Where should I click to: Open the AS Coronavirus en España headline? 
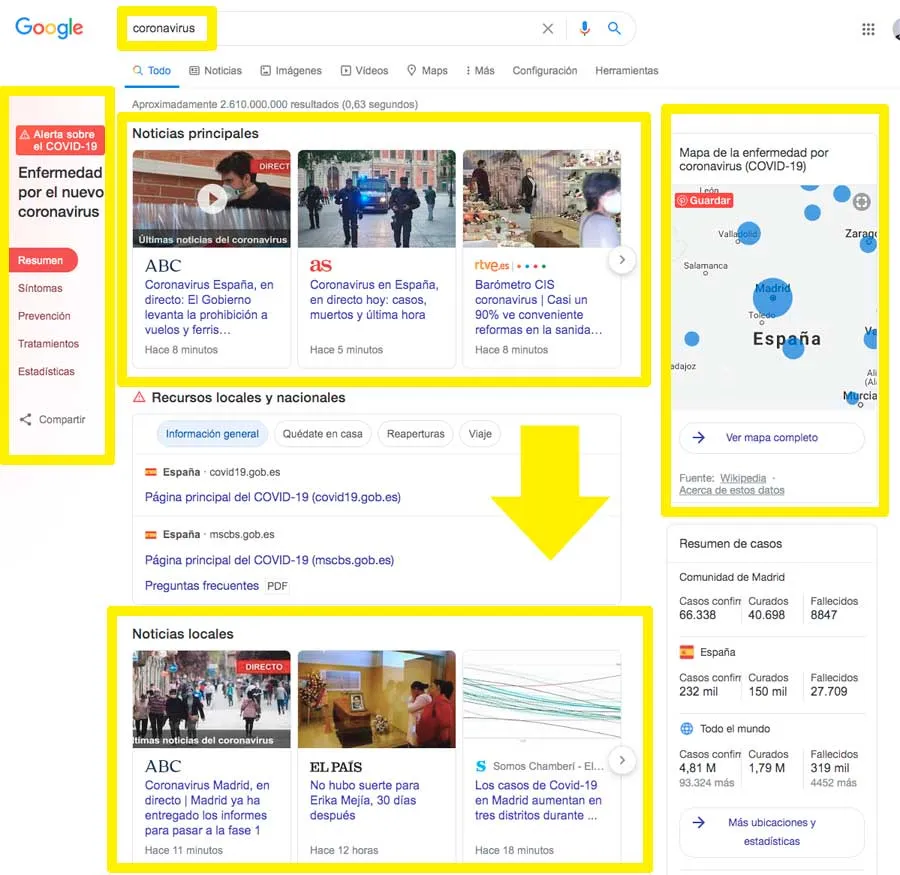click(x=374, y=300)
